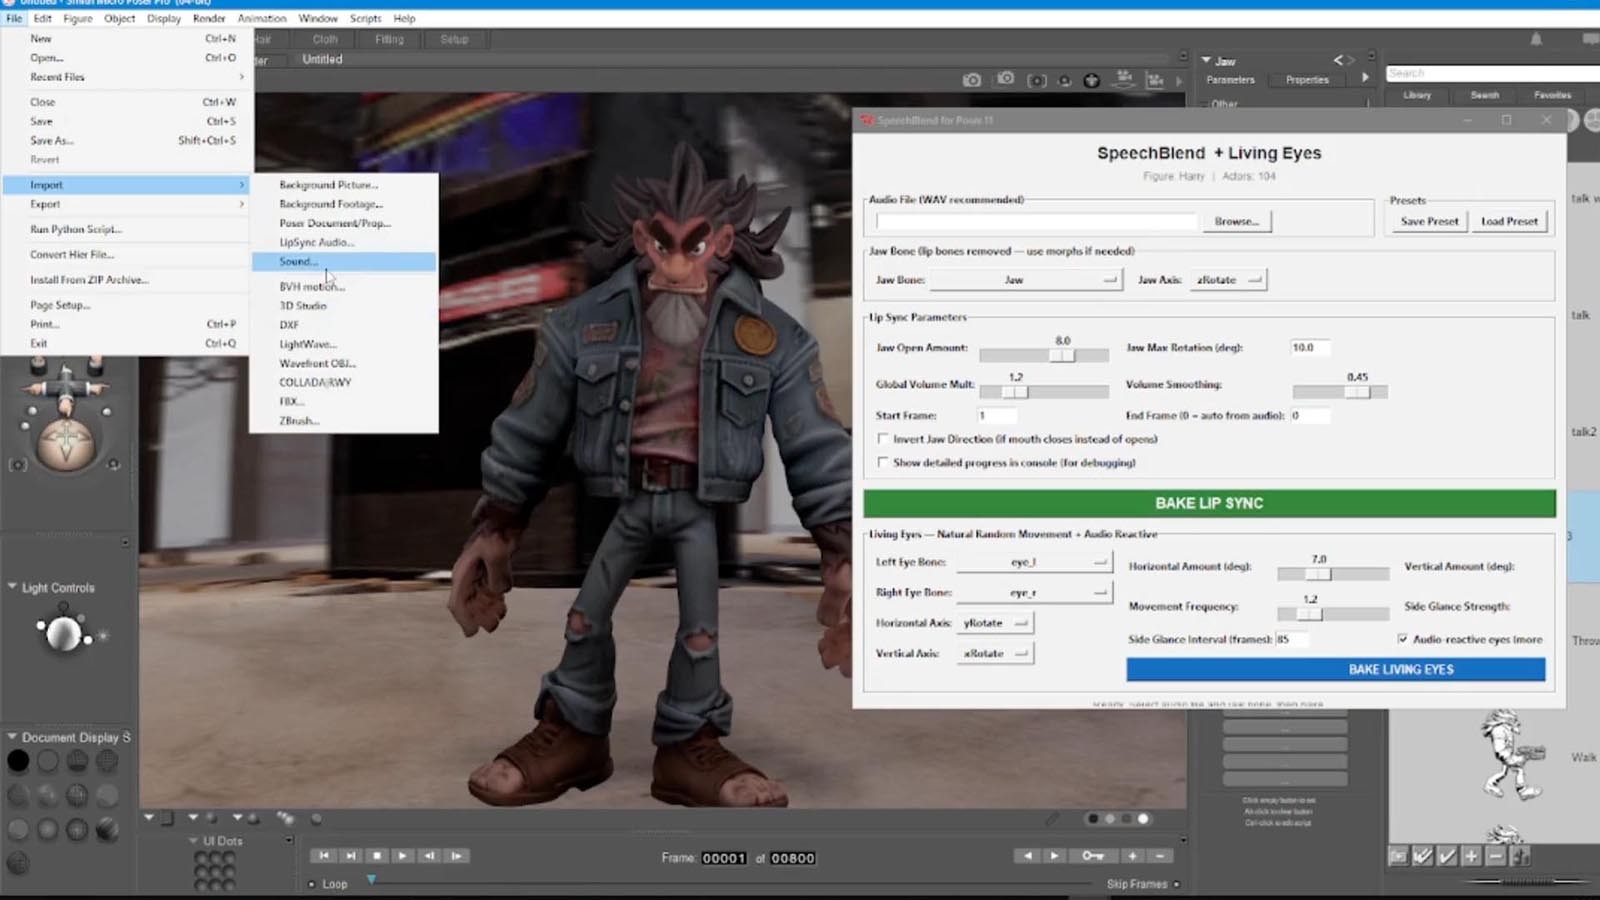Click the Save Preset button
The image size is (1600, 900).
1429,221
